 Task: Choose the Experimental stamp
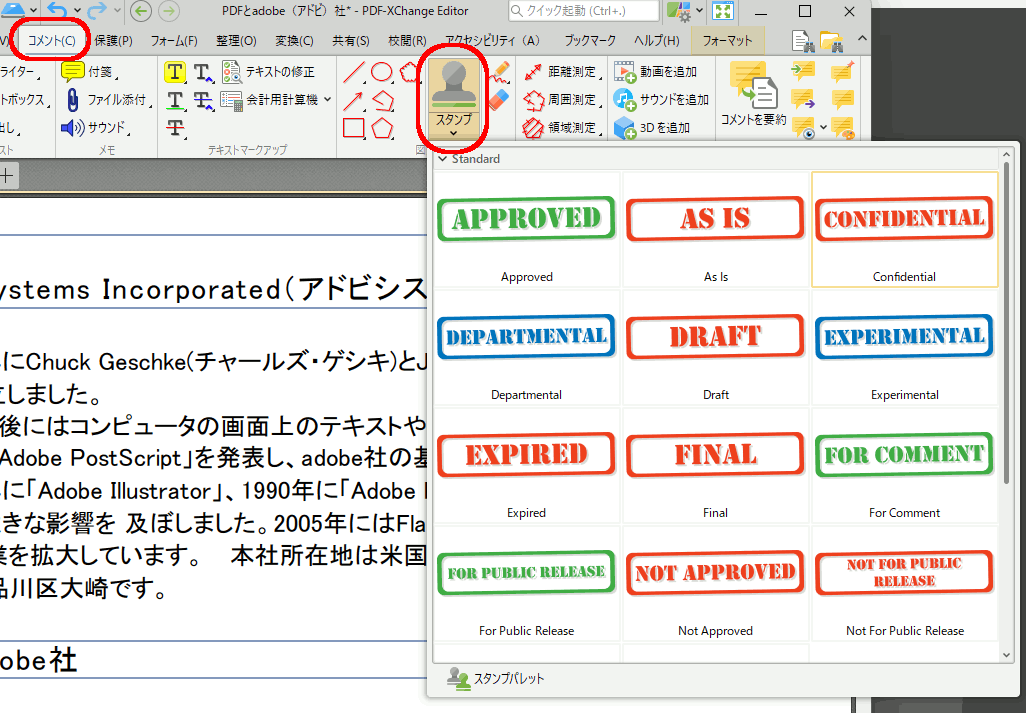coord(904,347)
